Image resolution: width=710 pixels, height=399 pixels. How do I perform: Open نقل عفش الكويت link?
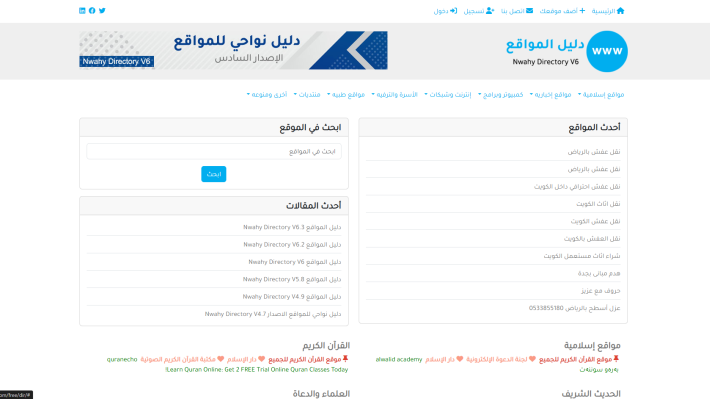pos(595,221)
